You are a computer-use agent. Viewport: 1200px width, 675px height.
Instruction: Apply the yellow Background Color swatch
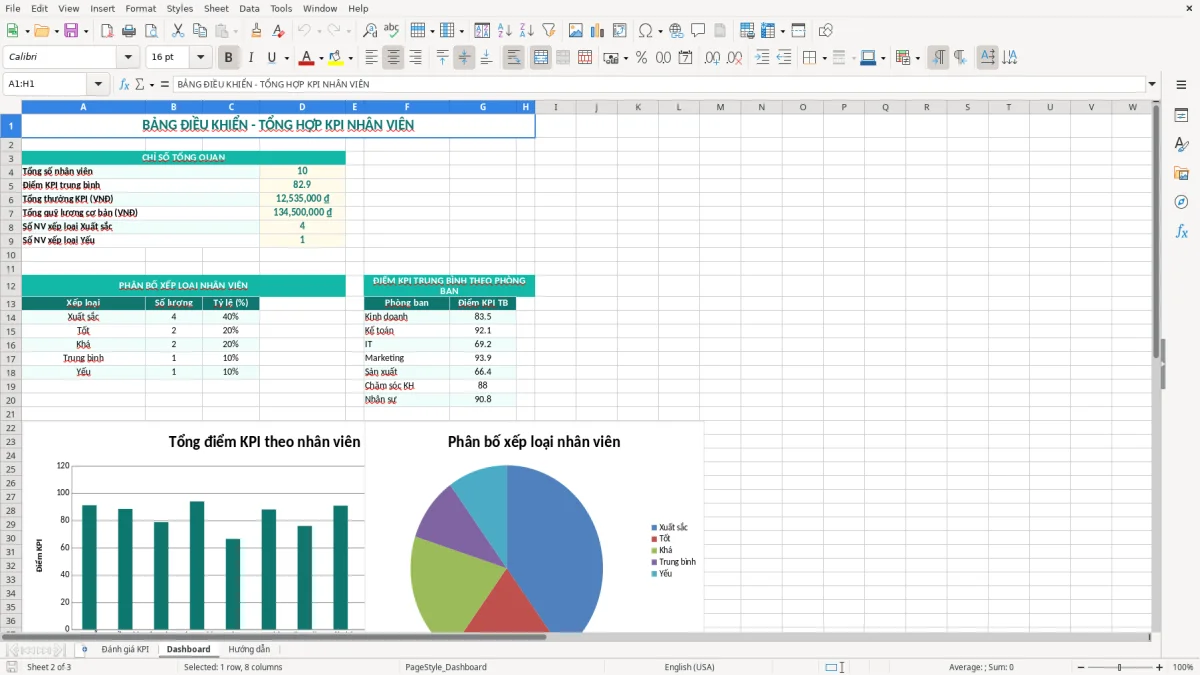pyautogui.click(x=336, y=58)
